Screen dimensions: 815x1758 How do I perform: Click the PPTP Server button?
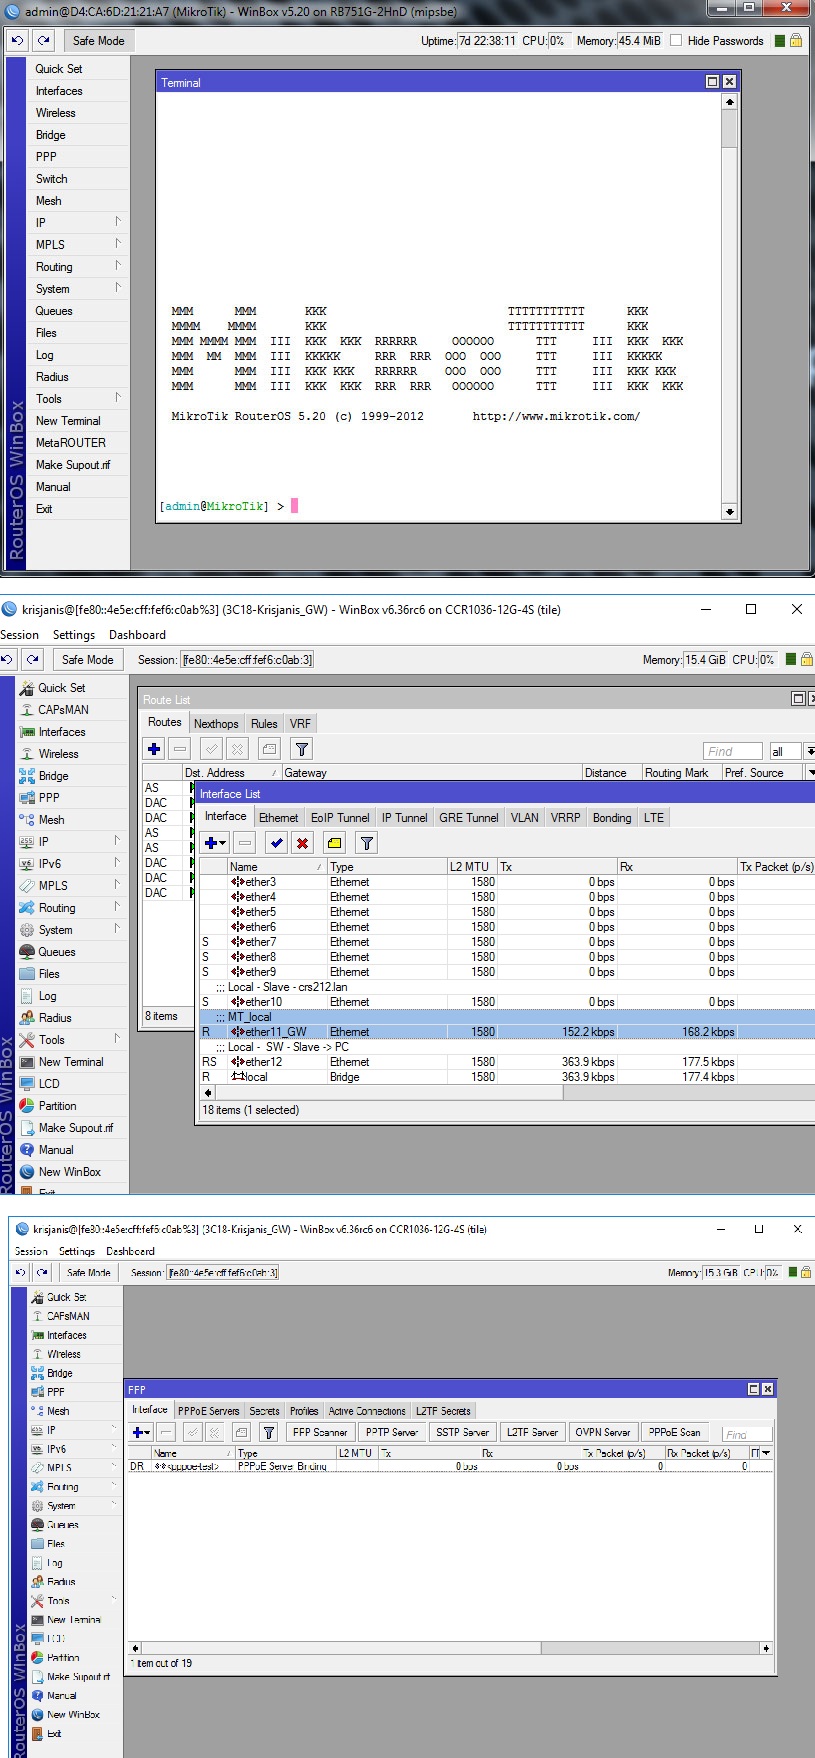click(x=392, y=1432)
